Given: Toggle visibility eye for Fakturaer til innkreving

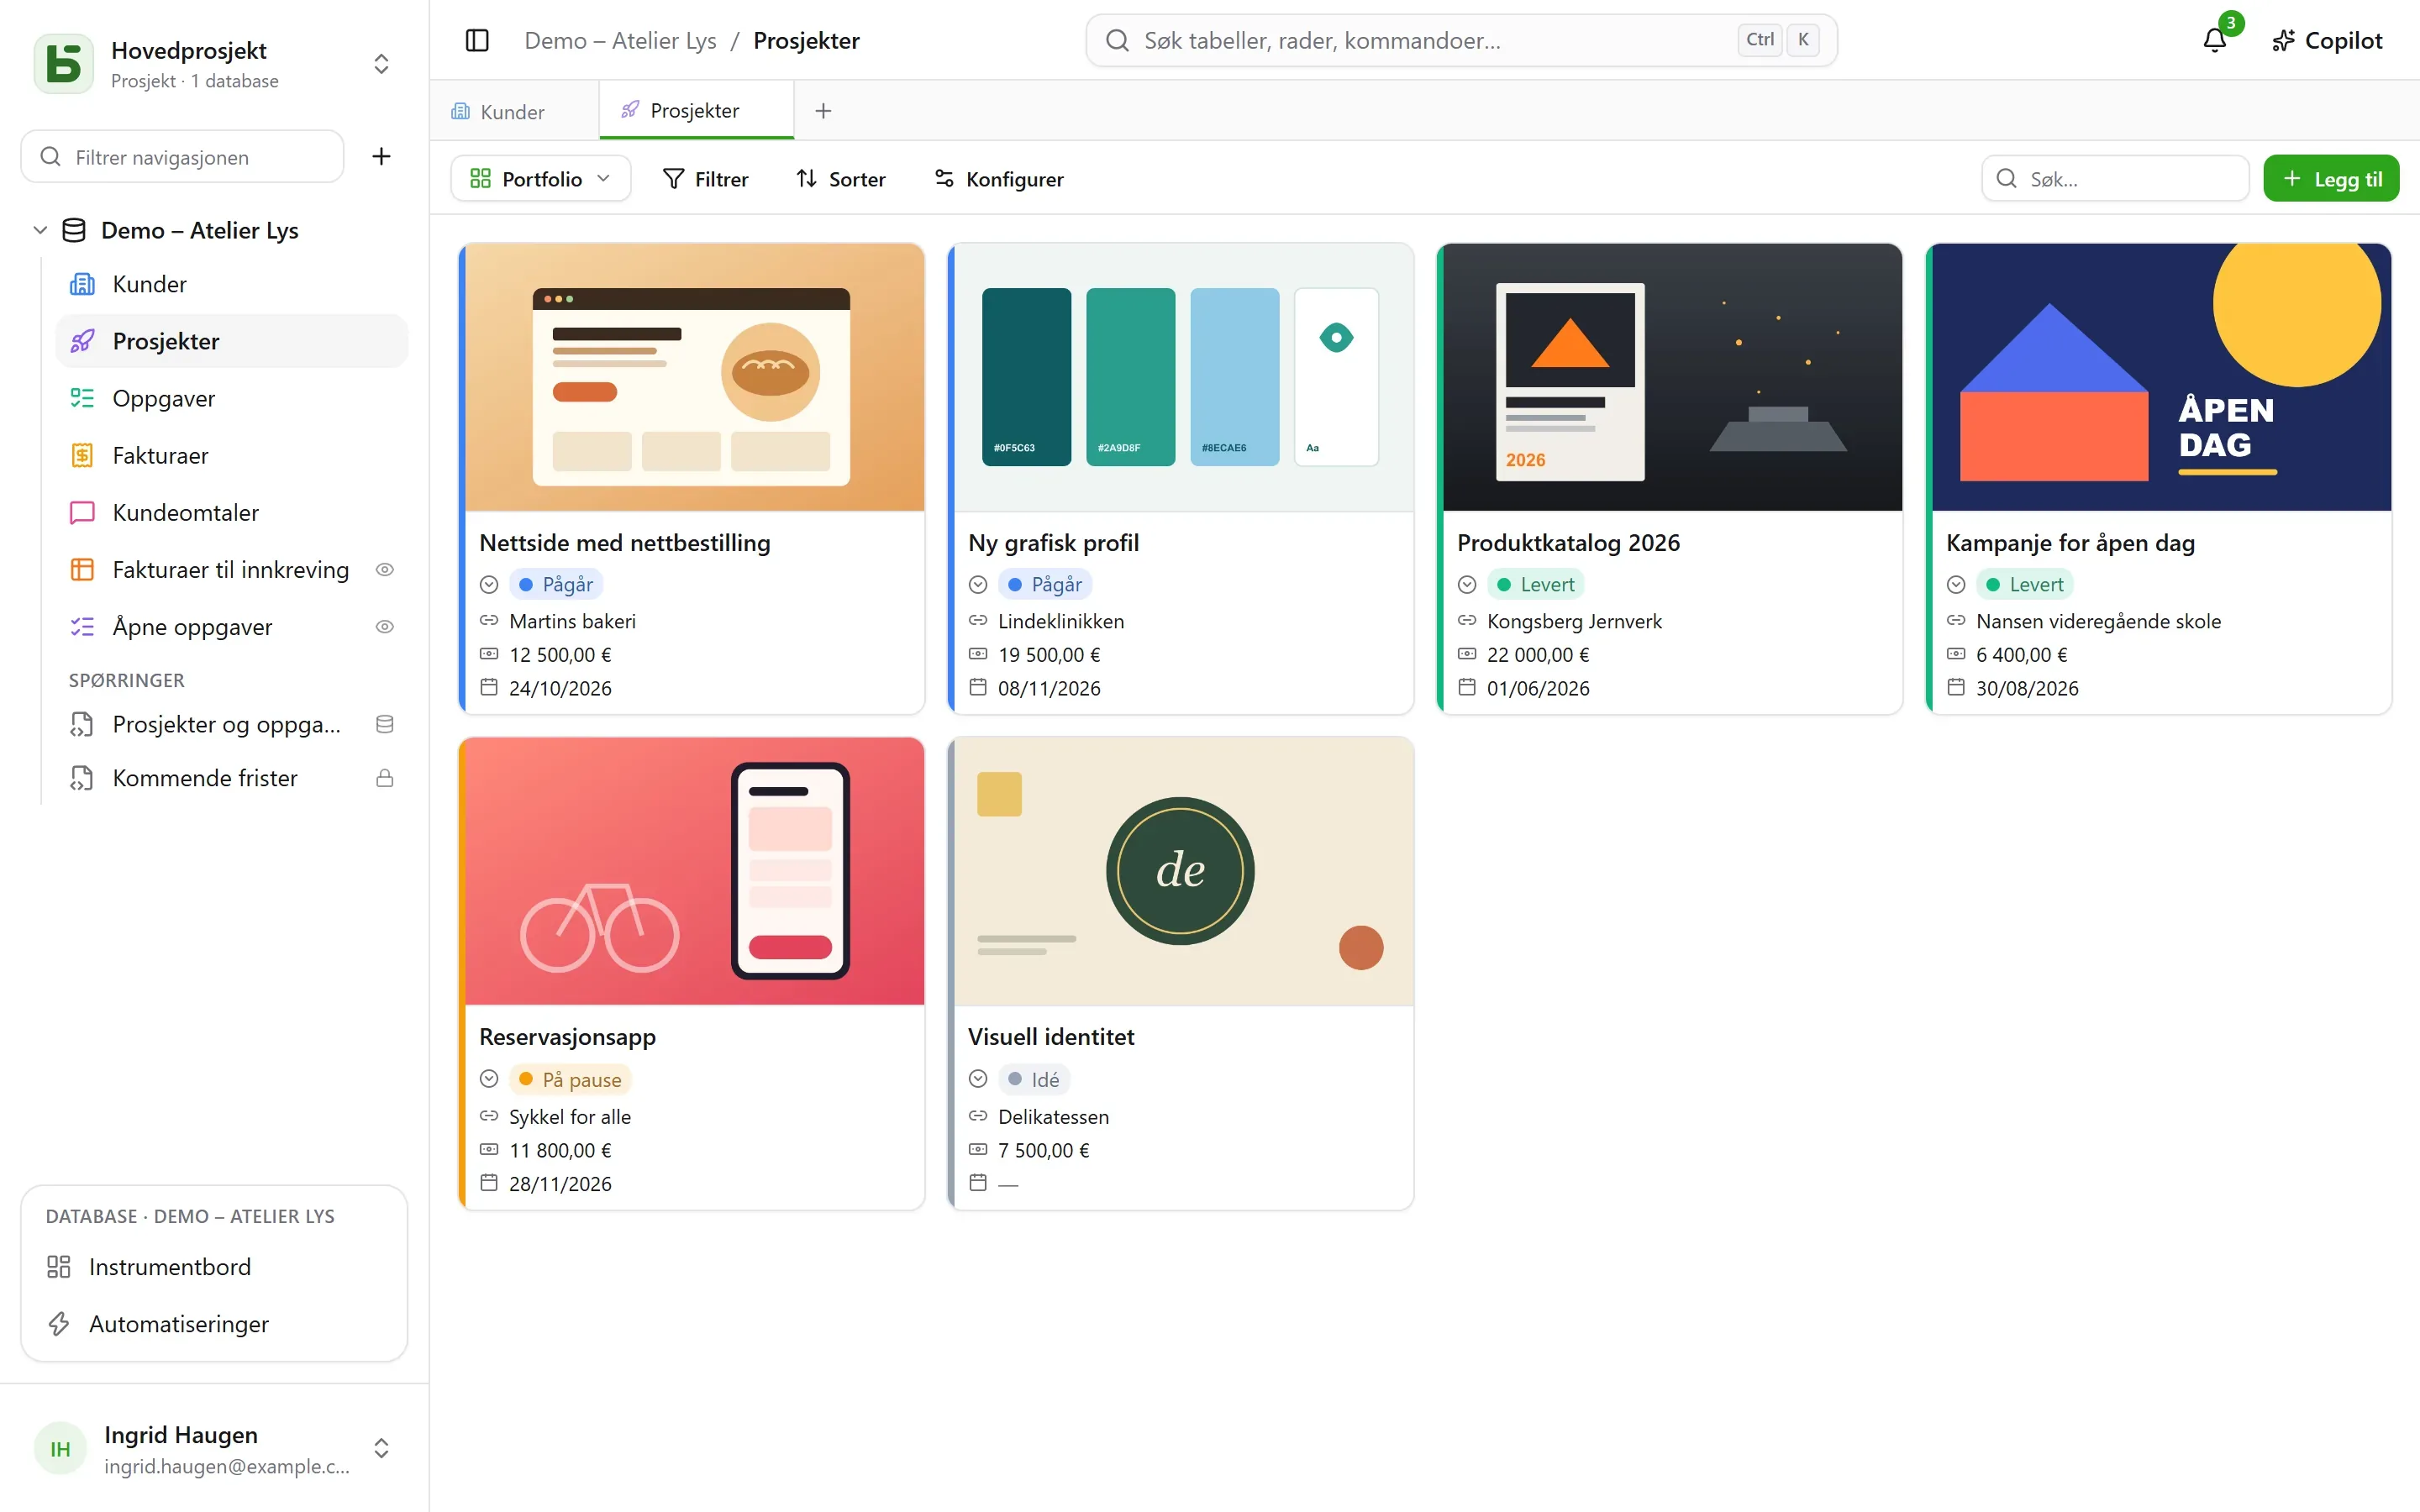Looking at the screenshot, I should pyautogui.click(x=384, y=569).
